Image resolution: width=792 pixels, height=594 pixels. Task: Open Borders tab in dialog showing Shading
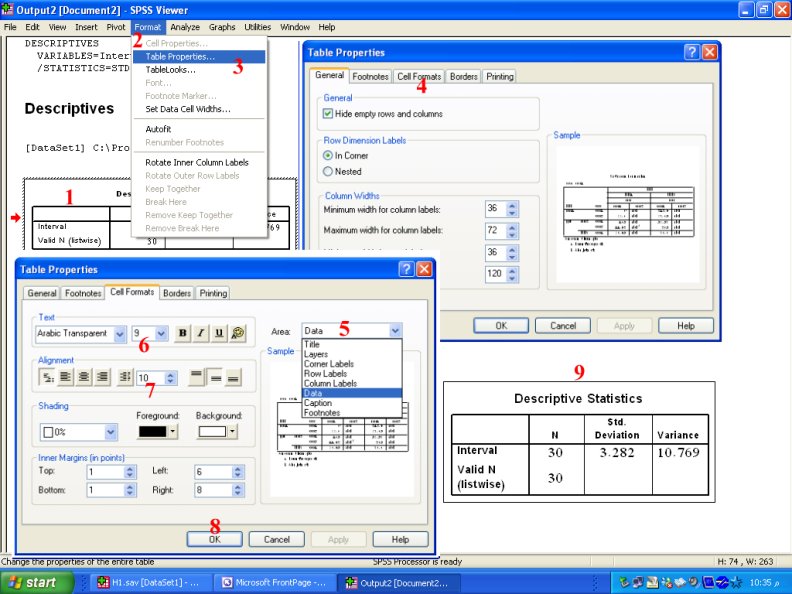(x=177, y=293)
